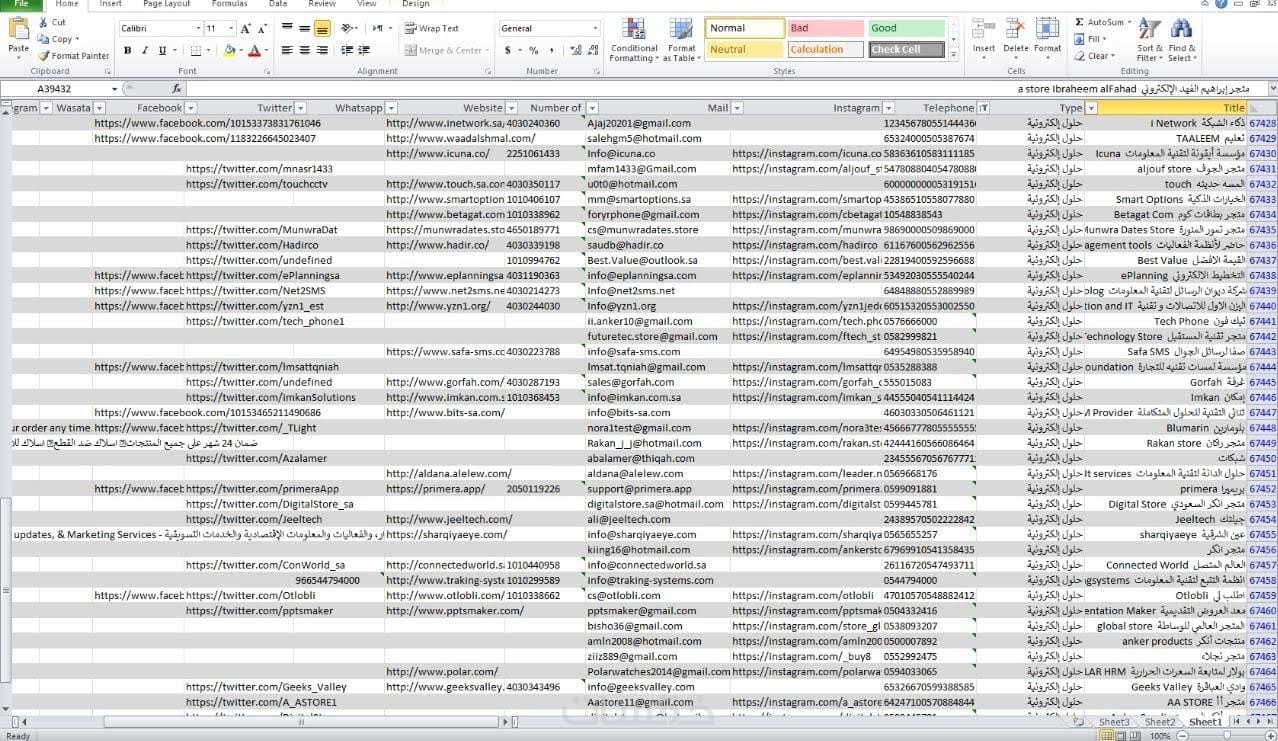Open Format as Table gallery
Image resolution: width=1278 pixels, height=741 pixels.
(x=681, y=40)
